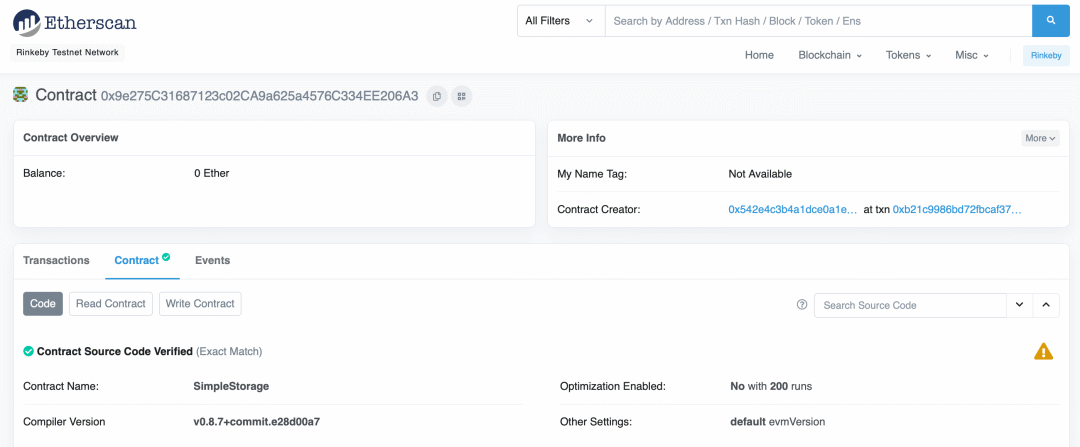
Task: Open creation transaction 0xb21c9986bd72fbcaf37…
Action: coord(957,209)
